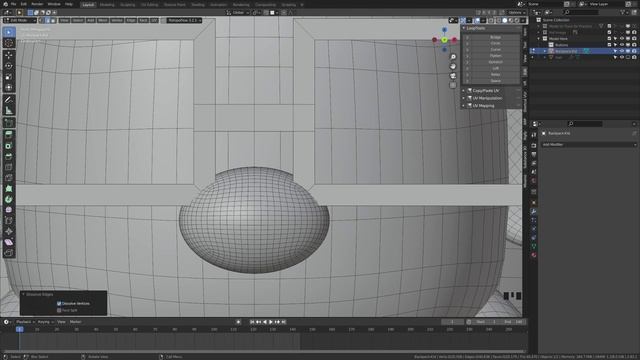The image size is (640, 360).
Task: Select the 3D Cursor tool
Action: (9, 43)
